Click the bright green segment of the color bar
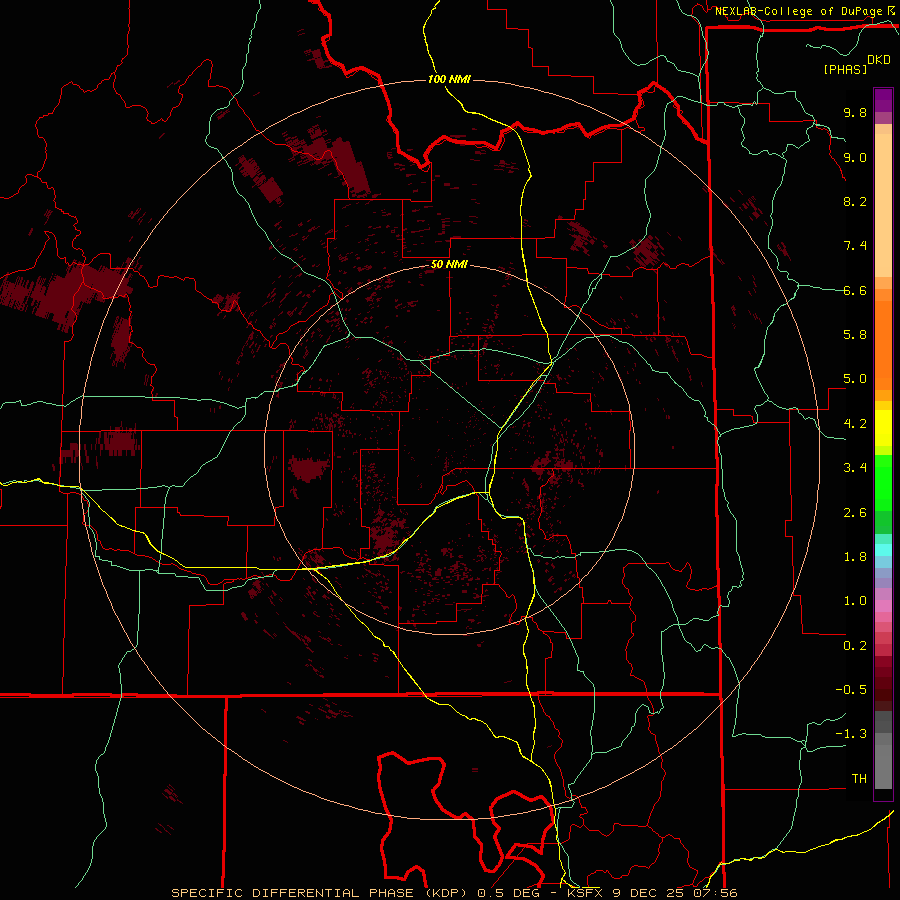 point(883,481)
